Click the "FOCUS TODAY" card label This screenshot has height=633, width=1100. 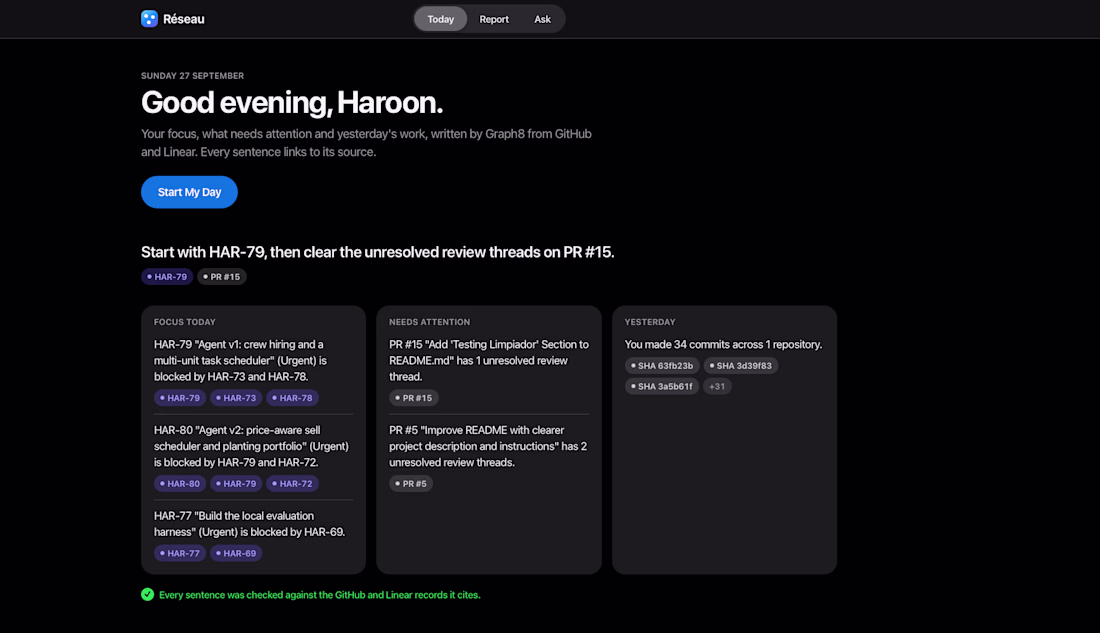click(x=185, y=322)
